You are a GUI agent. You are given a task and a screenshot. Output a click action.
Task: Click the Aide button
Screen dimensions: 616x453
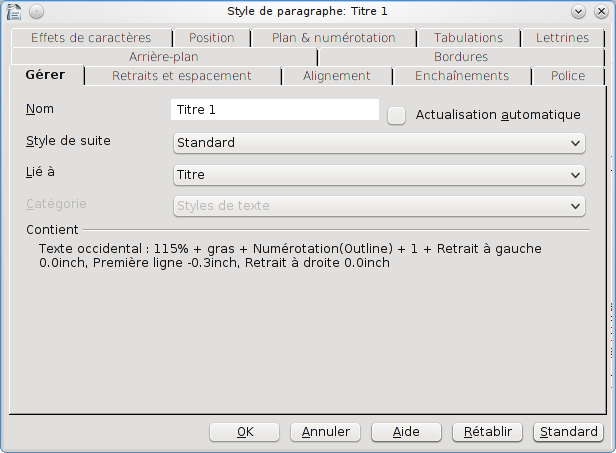tap(407, 432)
